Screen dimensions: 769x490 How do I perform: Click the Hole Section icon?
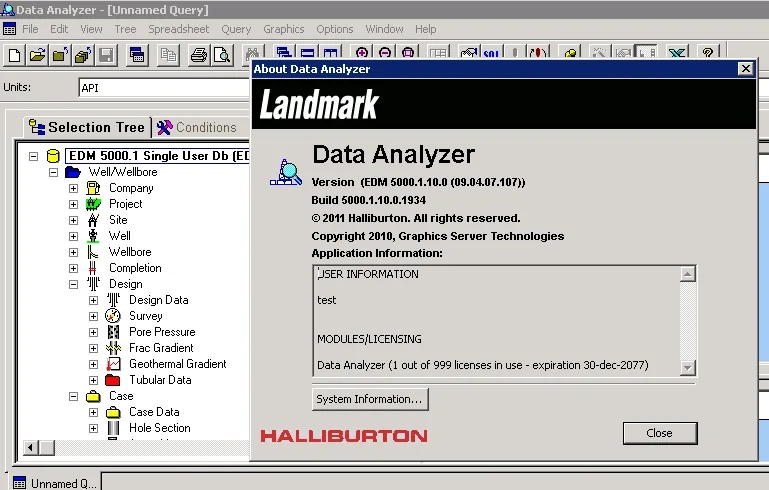pos(113,428)
